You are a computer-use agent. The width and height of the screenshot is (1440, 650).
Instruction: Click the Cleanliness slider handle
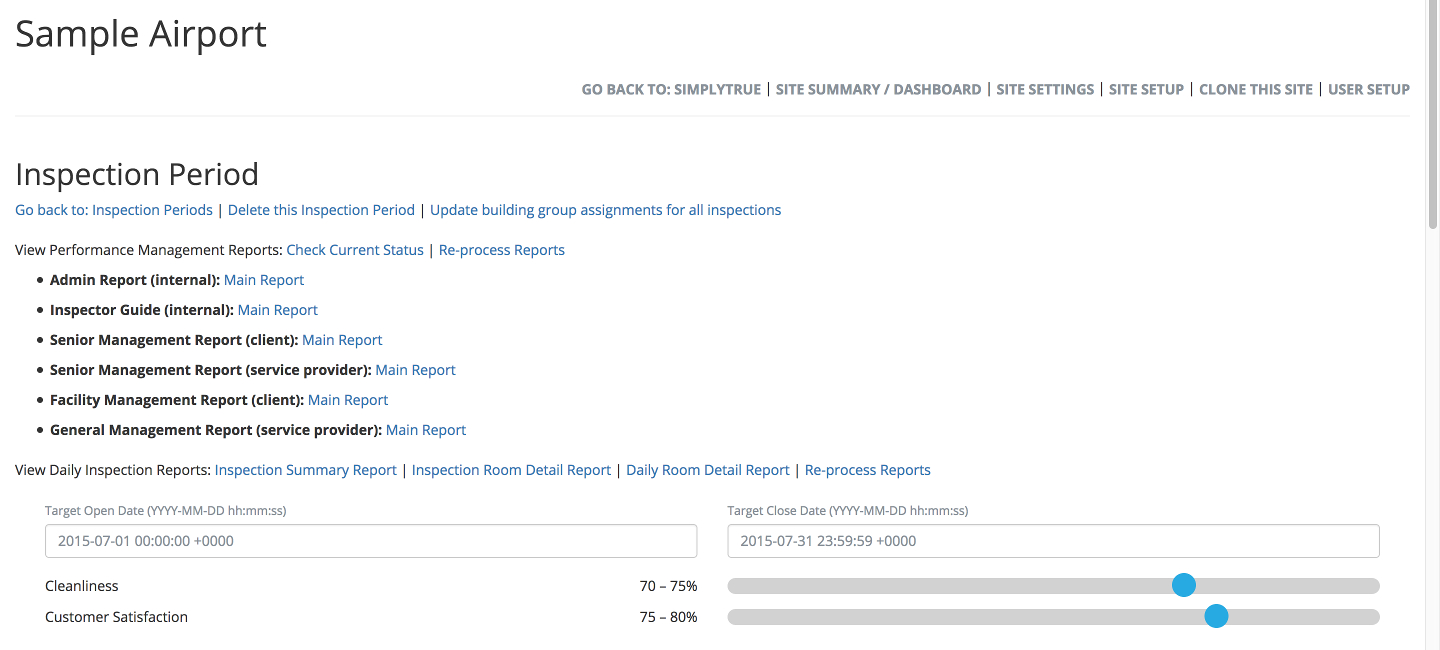[x=1183, y=585]
